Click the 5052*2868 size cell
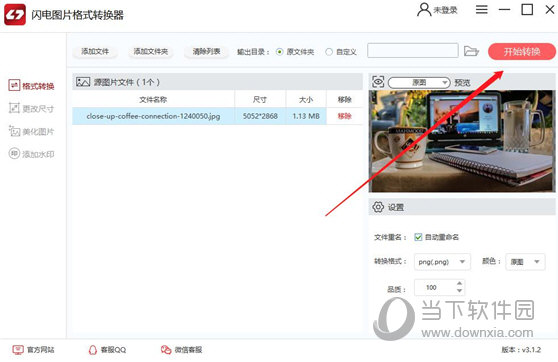Image resolution: width=558 pixels, height=362 pixels. click(x=260, y=116)
